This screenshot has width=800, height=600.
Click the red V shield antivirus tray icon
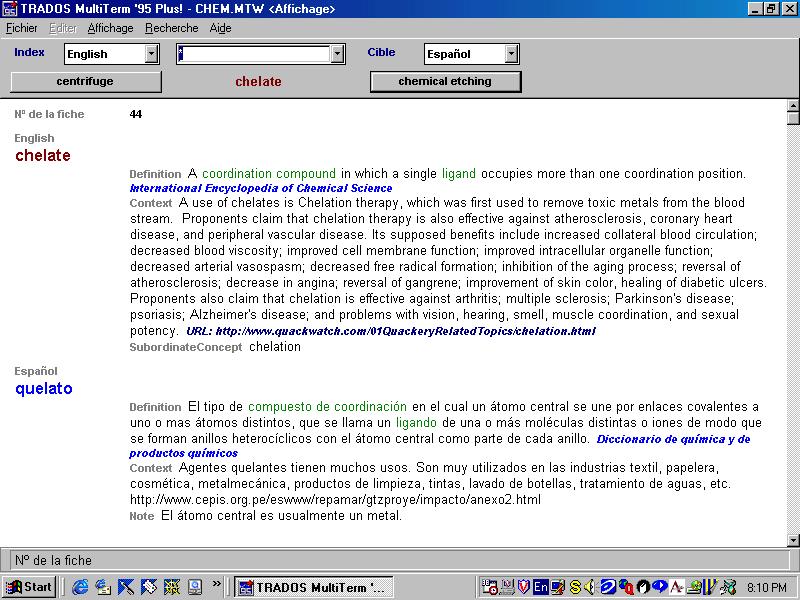pos(523,587)
